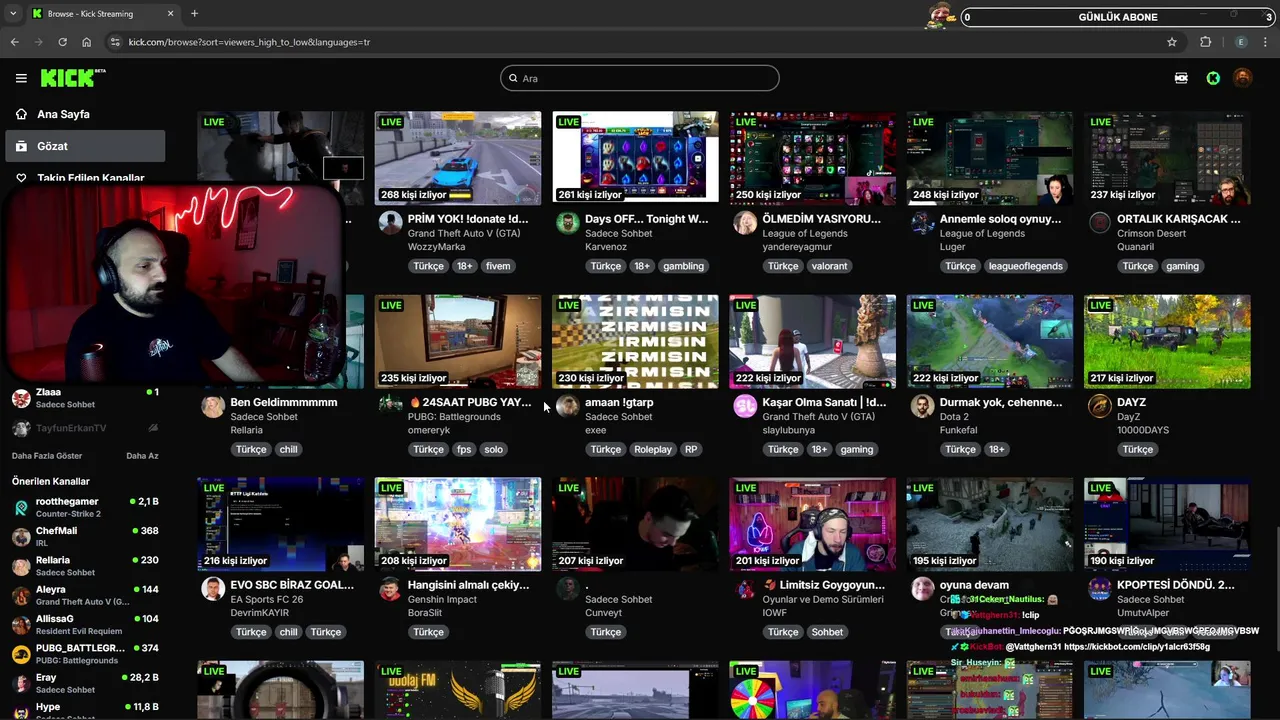
Task: Click the green Kick coin icon
Action: 1213,78
